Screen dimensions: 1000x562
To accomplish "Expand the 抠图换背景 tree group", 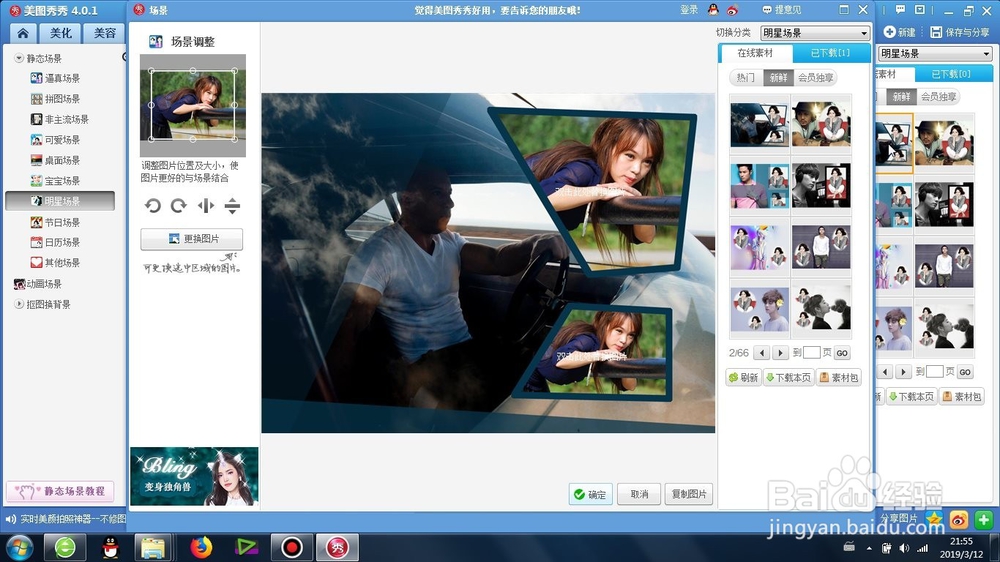I will (x=19, y=304).
